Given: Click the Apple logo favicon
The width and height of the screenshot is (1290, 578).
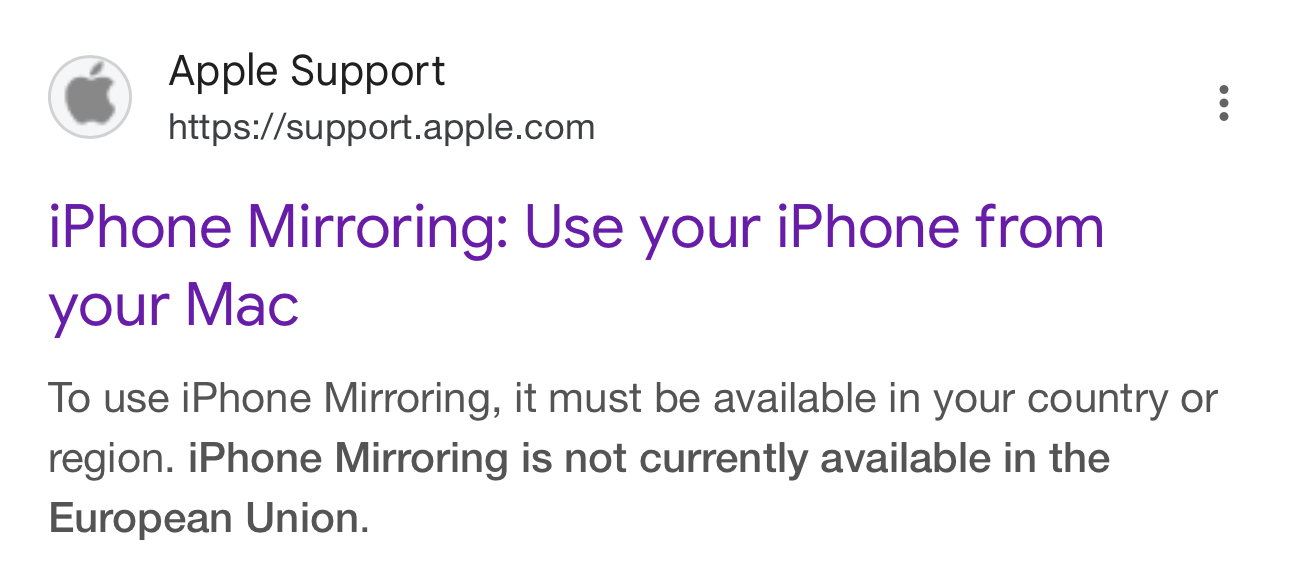Looking at the screenshot, I should pyautogui.click(x=90, y=97).
